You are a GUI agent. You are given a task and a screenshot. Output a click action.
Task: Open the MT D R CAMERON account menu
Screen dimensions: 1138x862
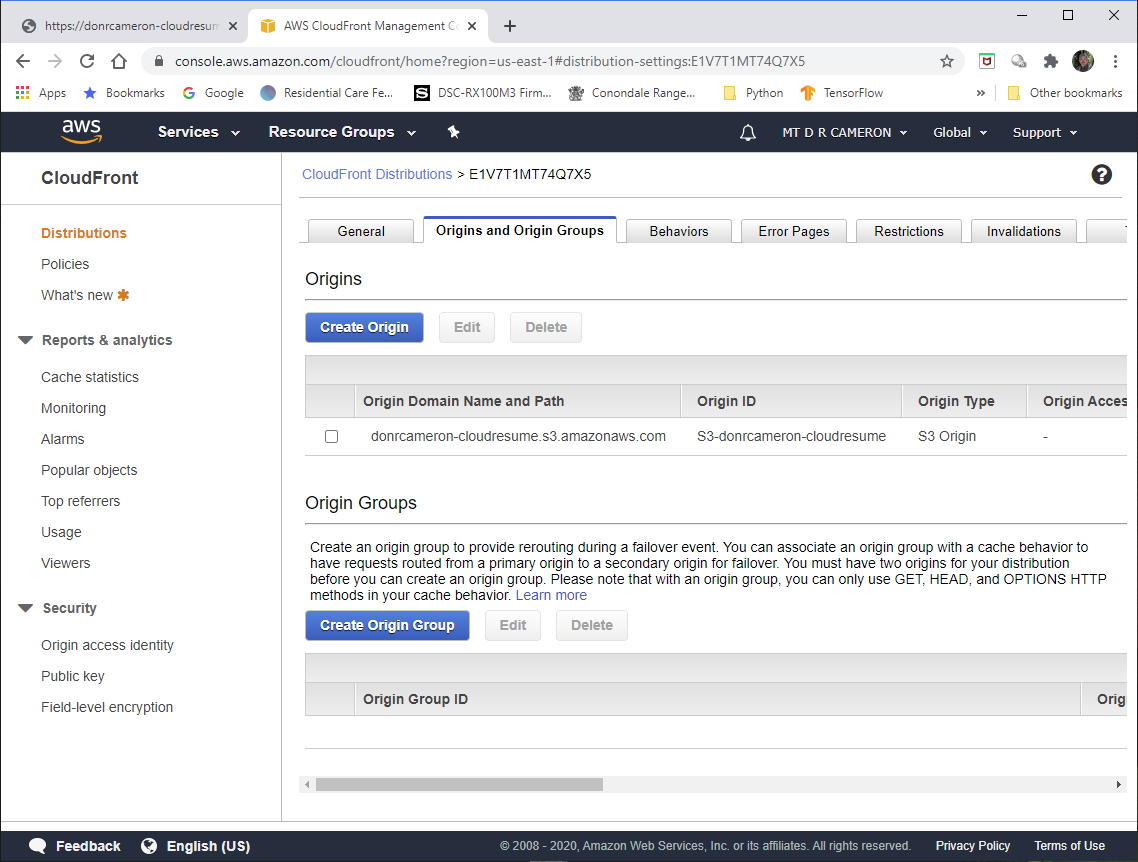pyautogui.click(x=845, y=133)
